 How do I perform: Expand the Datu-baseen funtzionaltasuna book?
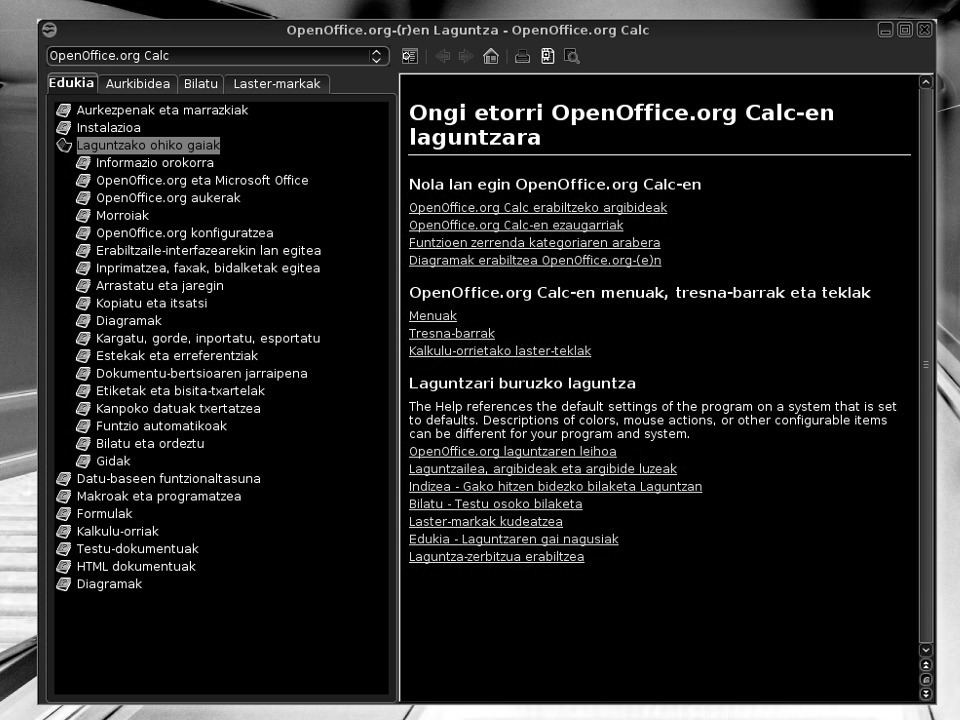[x=64, y=479]
